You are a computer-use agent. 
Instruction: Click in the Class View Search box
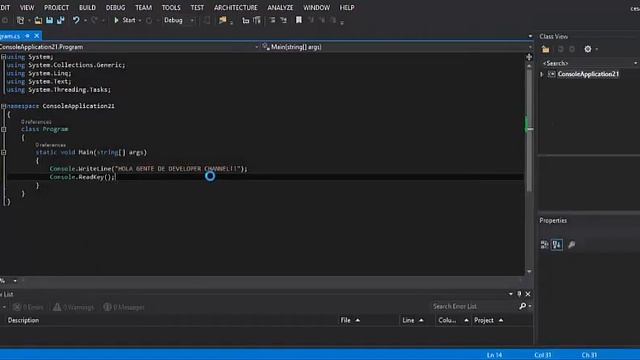click(587, 63)
